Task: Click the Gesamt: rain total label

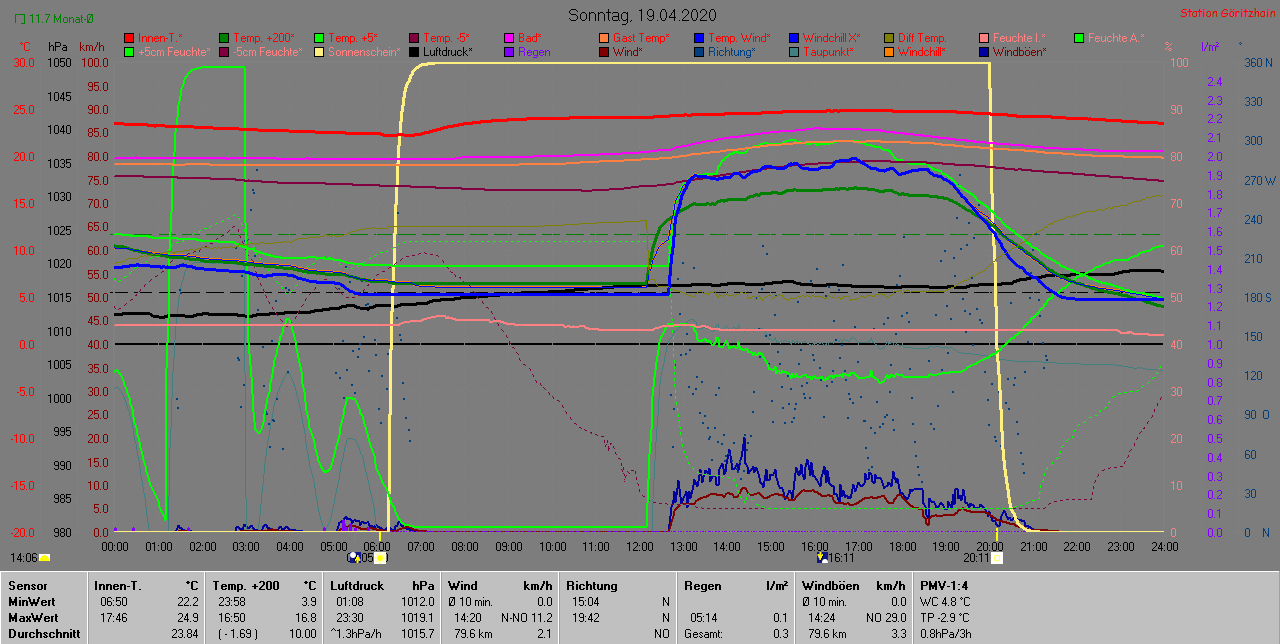Action: tap(705, 633)
